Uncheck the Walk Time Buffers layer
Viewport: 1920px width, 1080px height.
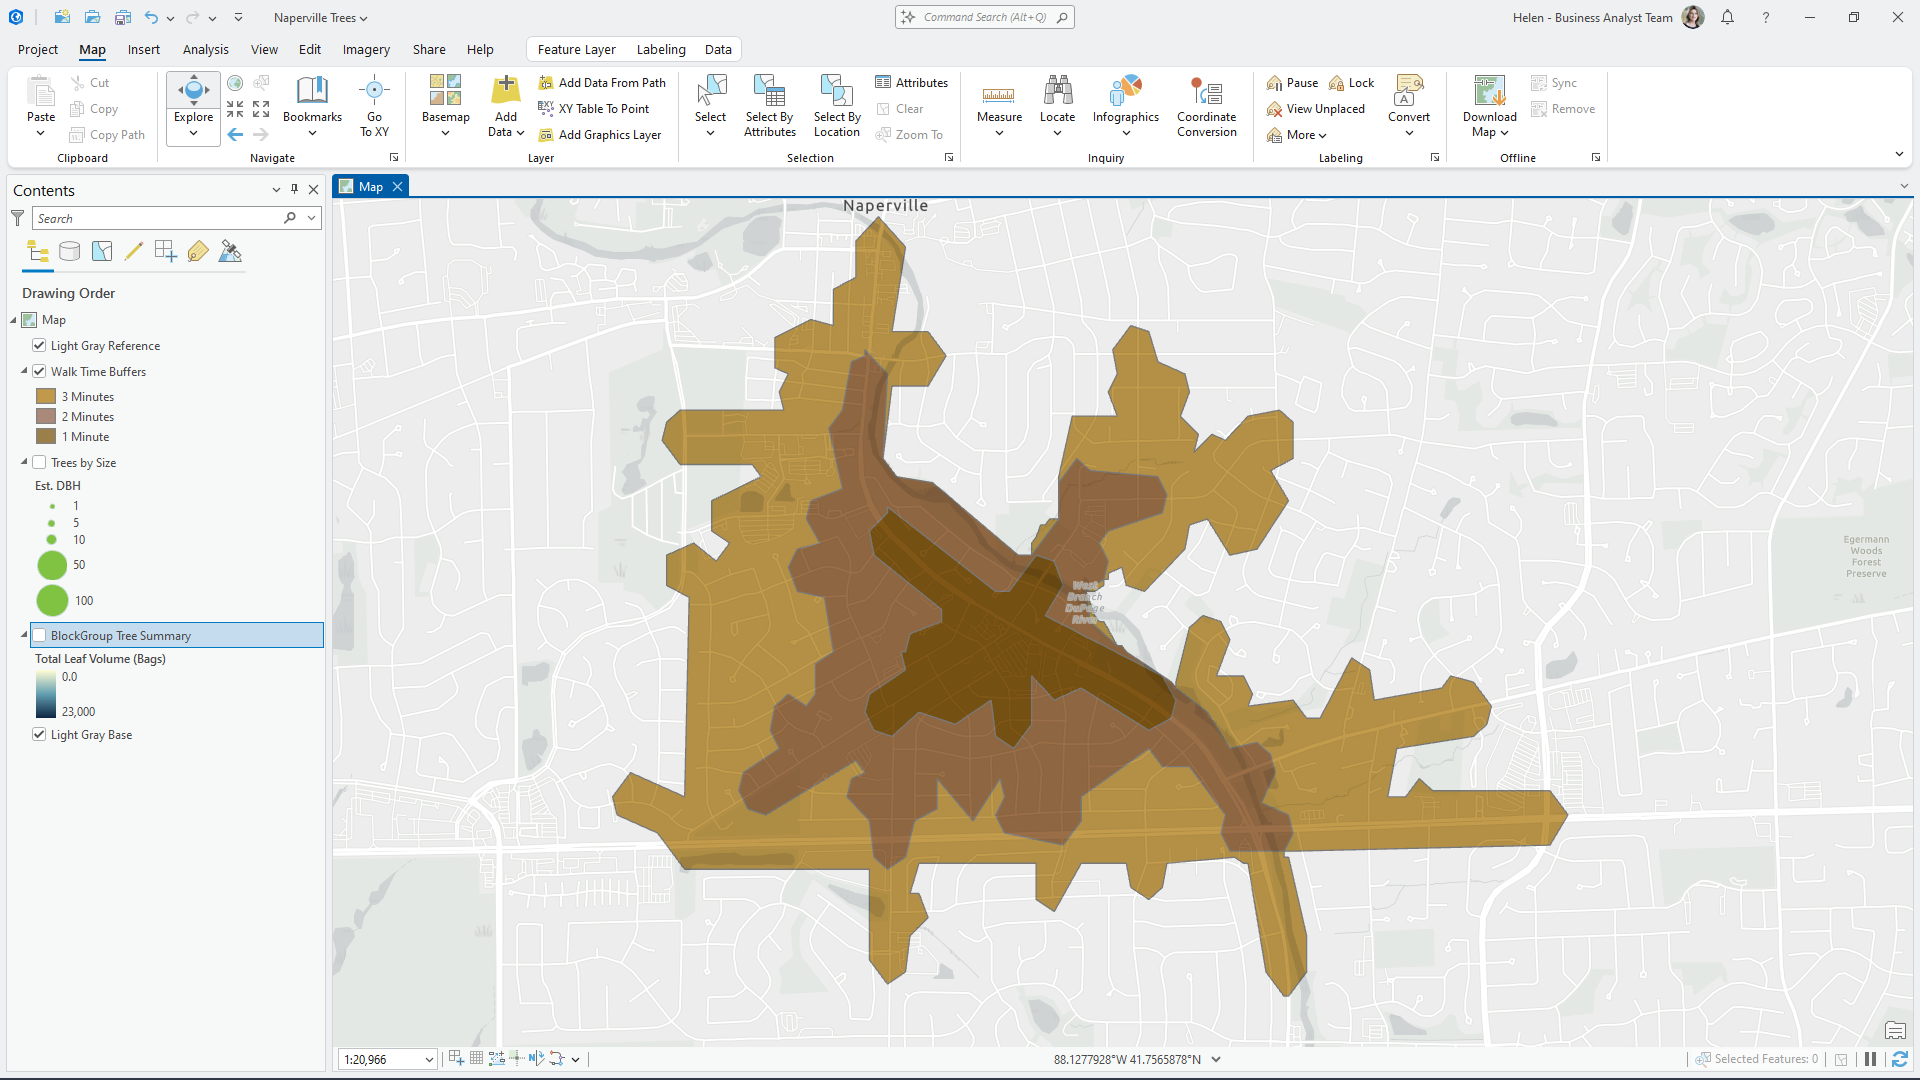pos(39,371)
